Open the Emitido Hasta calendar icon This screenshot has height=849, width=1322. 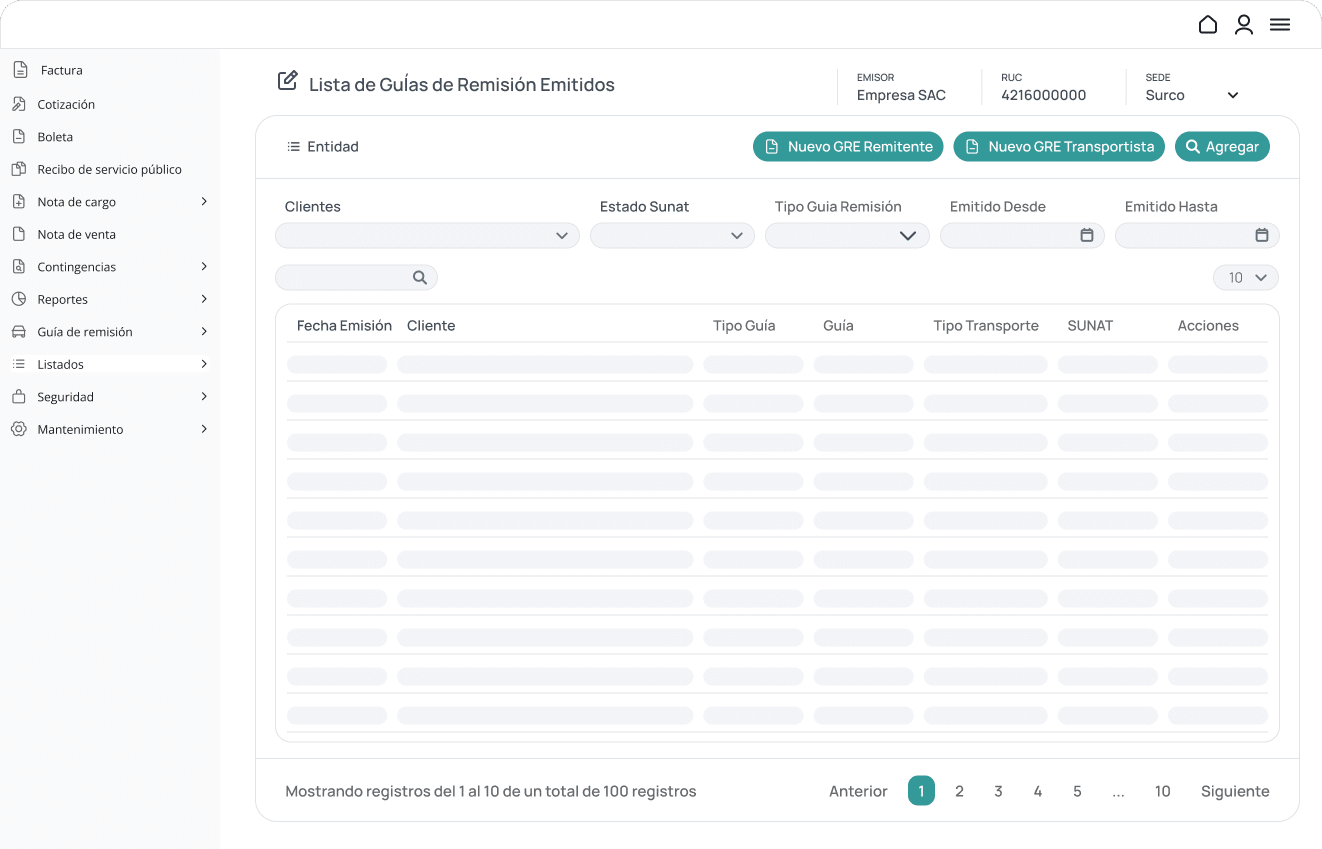click(x=1262, y=235)
